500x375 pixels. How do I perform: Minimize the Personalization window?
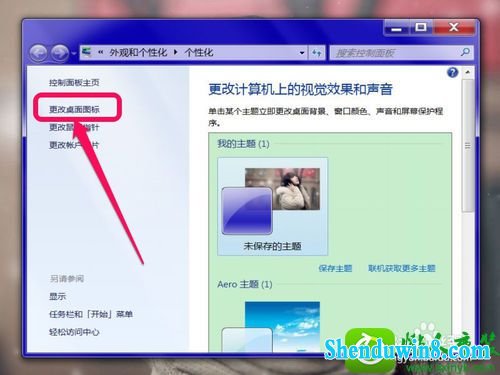coord(396,28)
